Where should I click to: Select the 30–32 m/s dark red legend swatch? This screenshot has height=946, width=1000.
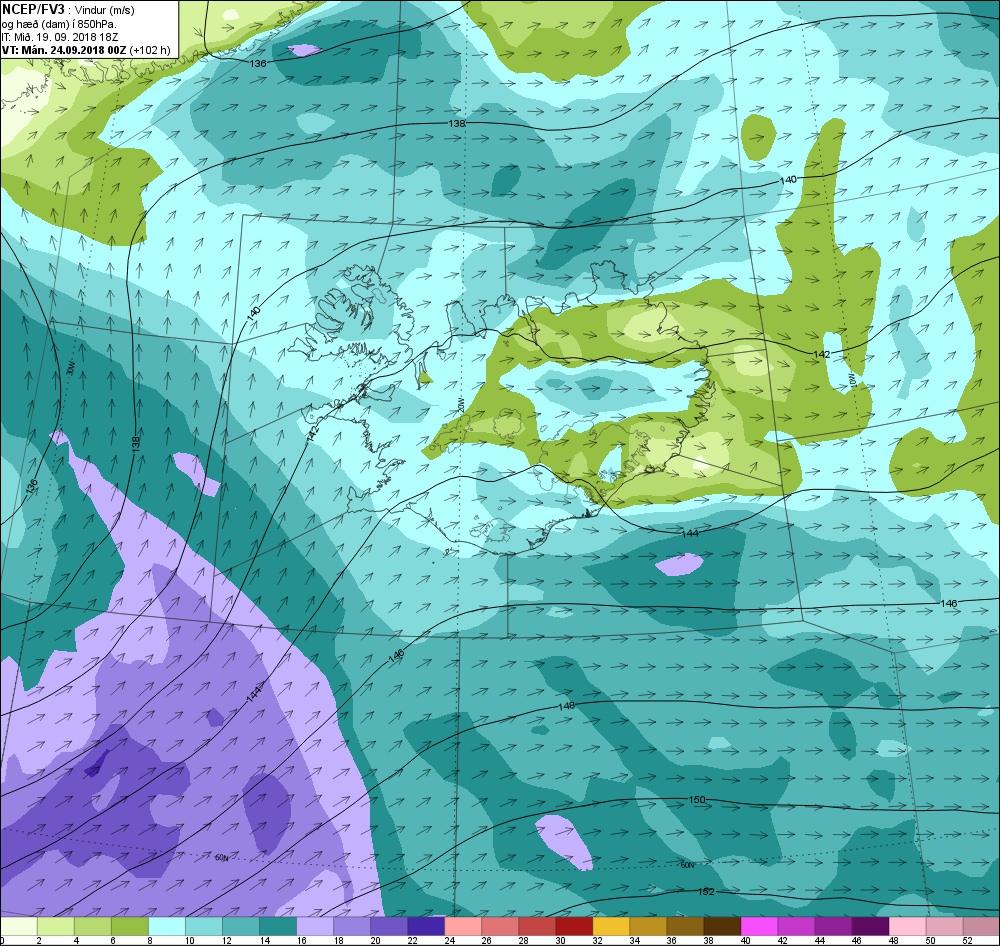(x=574, y=926)
